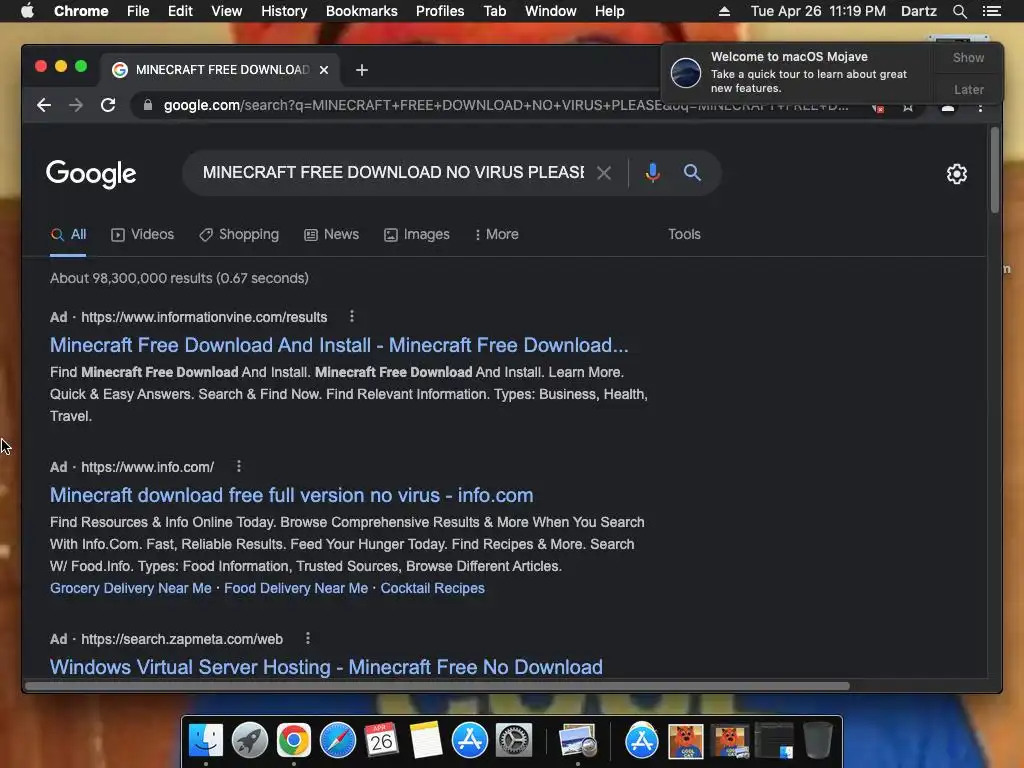Open the Tools filter options
This screenshot has height=768, width=1024.
coord(684,234)
